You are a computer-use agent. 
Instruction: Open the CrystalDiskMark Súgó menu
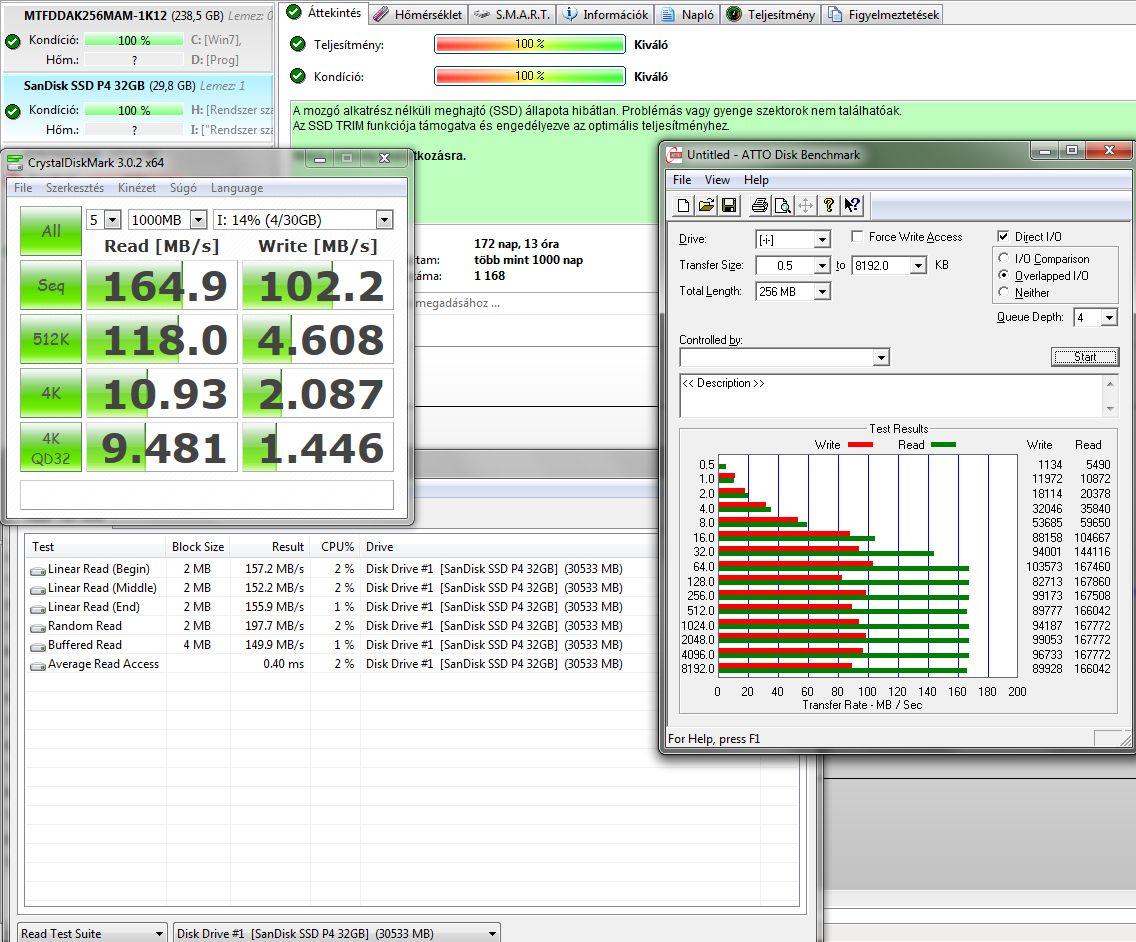(183, 188)
